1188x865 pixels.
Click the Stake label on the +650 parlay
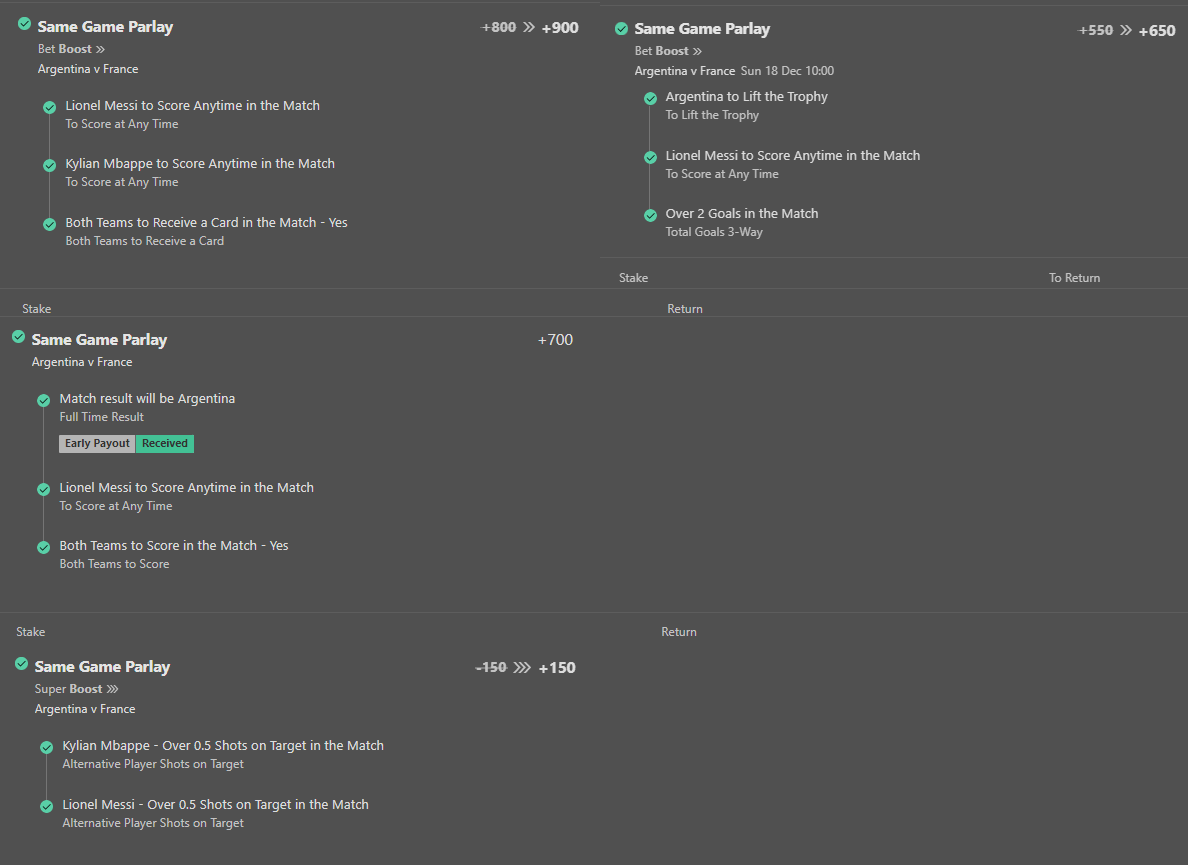[x=633, y=278]
